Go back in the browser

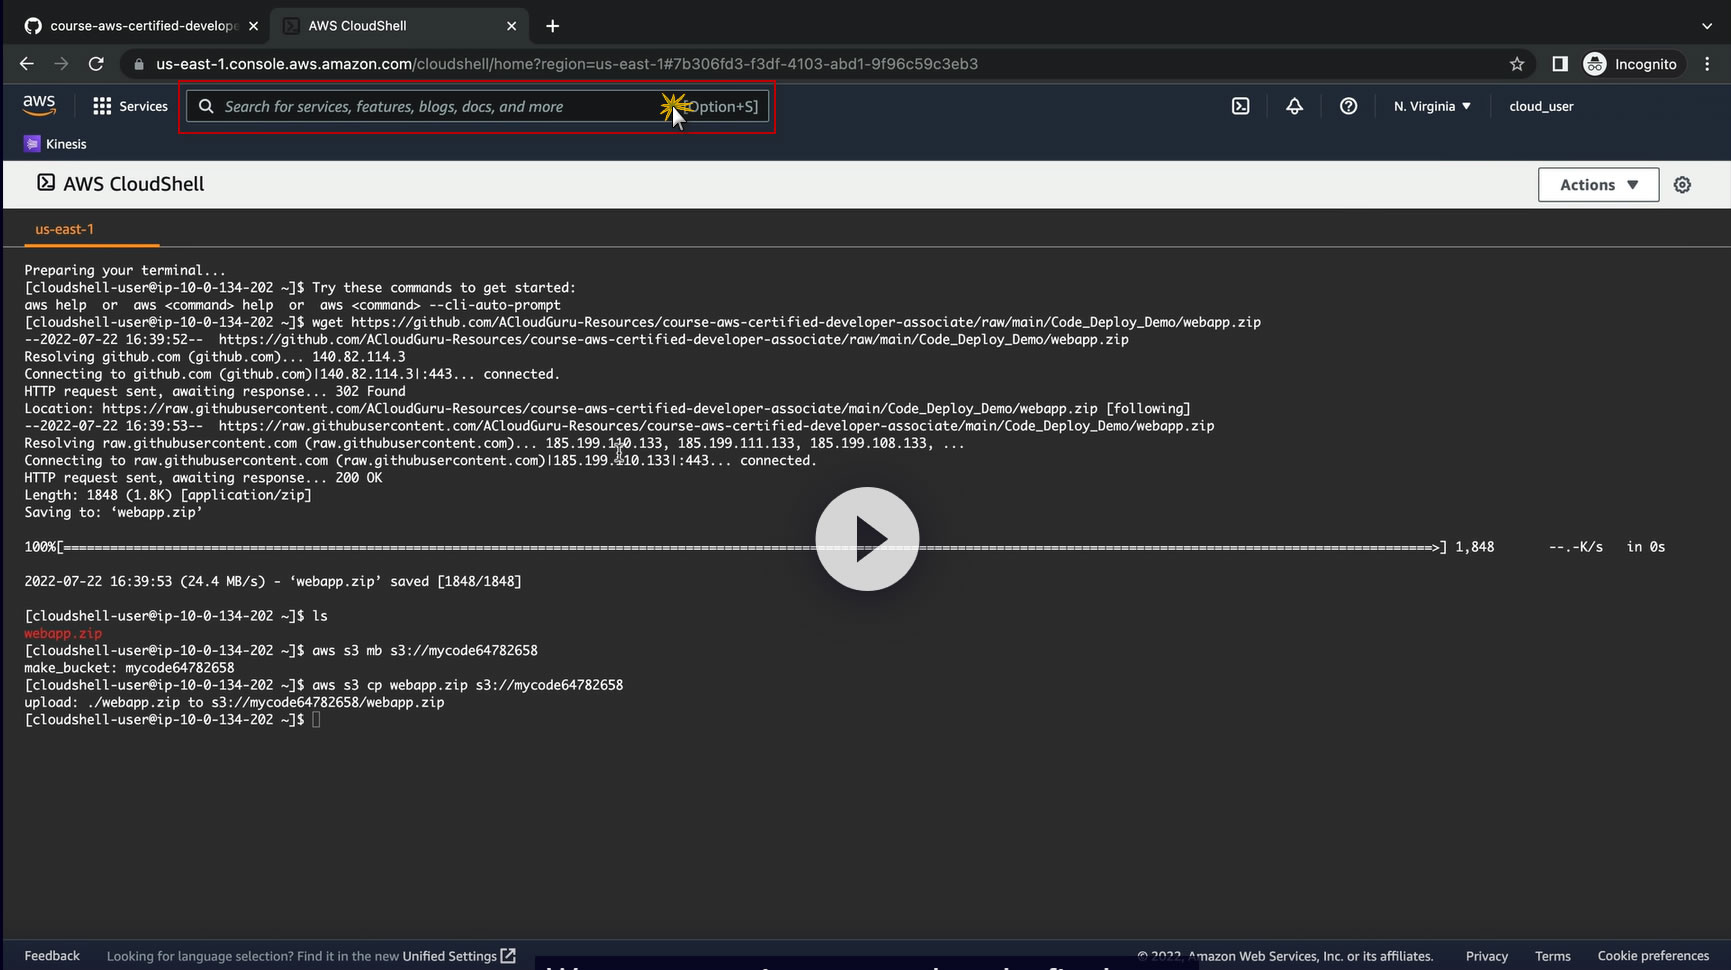point(27,64)
